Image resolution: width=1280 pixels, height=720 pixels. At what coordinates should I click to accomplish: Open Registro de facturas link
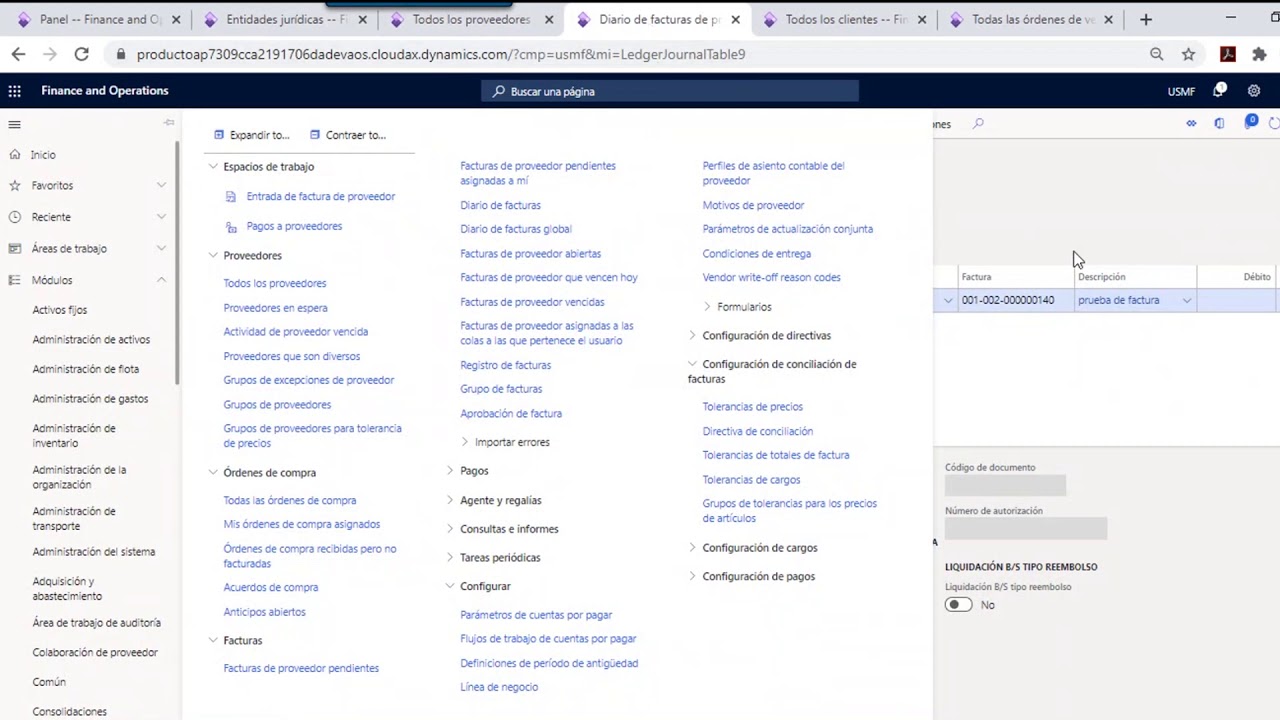[x=505, y=366]
